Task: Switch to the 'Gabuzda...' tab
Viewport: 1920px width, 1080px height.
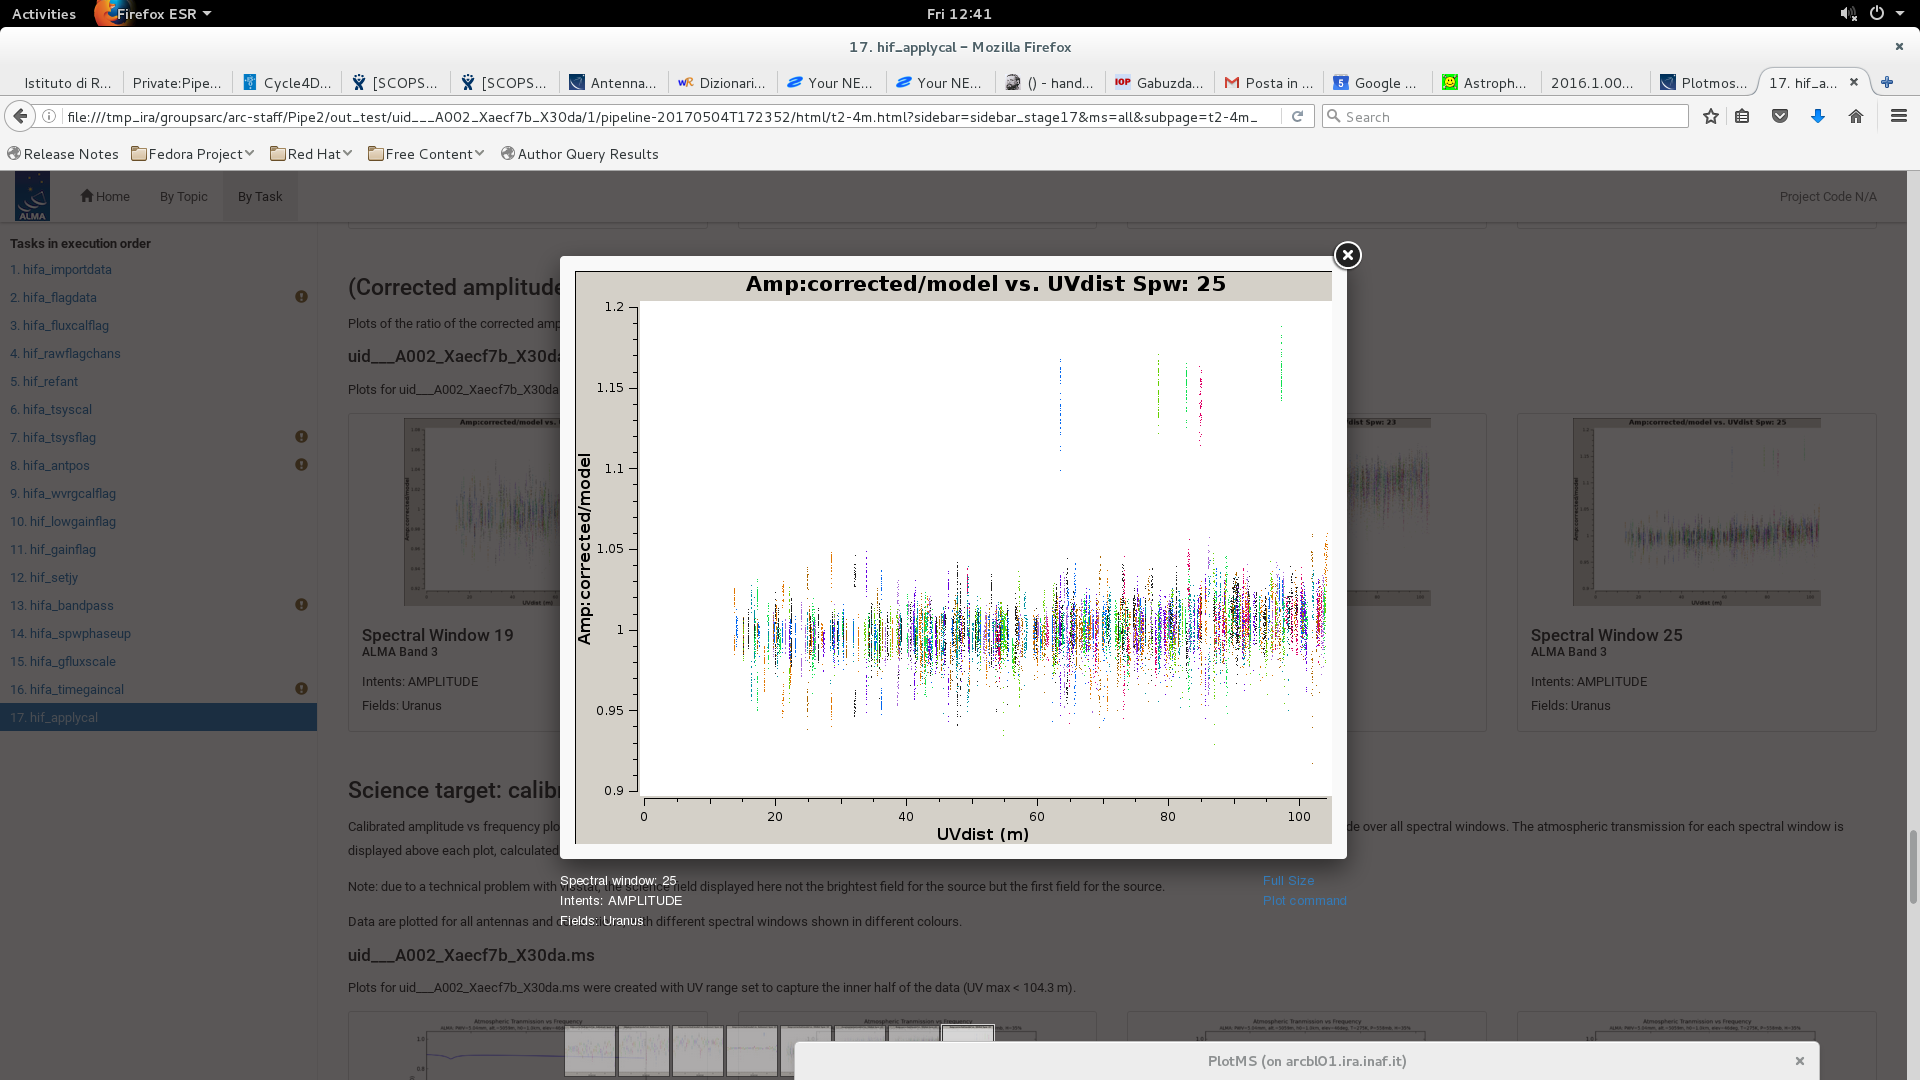Action: click(x=1158, y=82)
